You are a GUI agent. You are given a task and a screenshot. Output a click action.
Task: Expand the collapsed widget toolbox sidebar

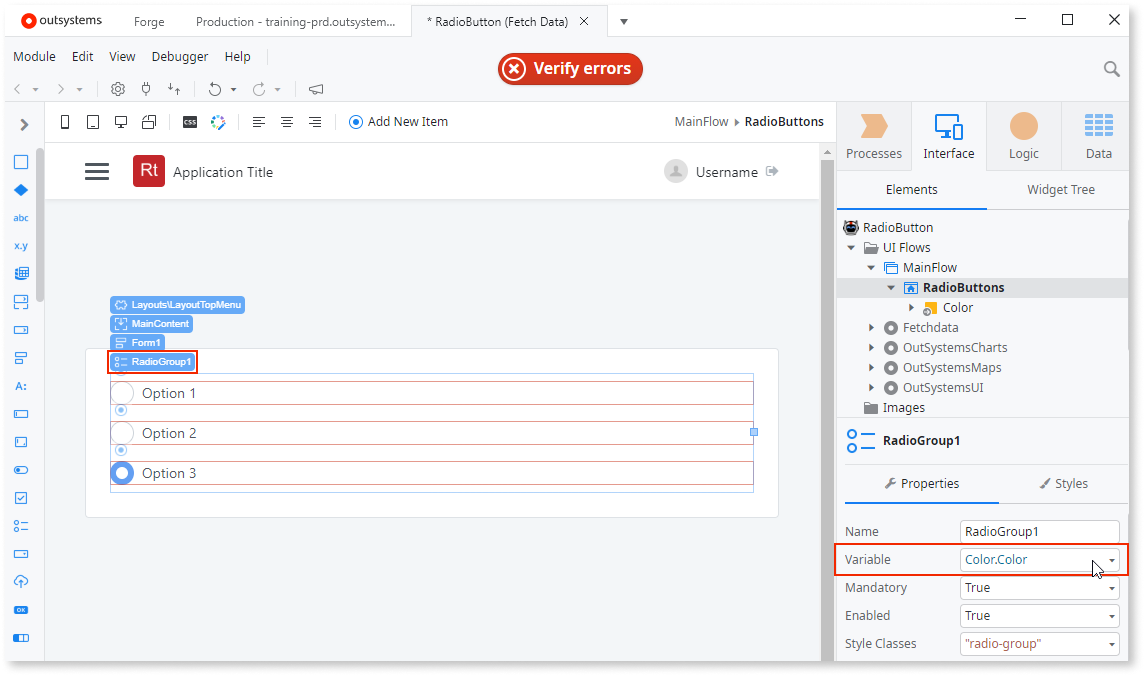pyautogui.click(x=24, y=125)
